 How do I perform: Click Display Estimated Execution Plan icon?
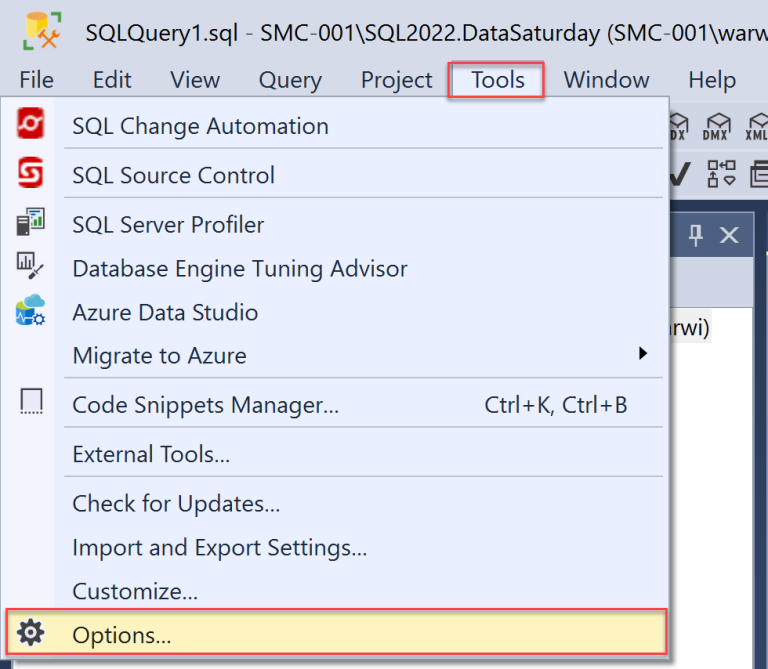[721, 174]
